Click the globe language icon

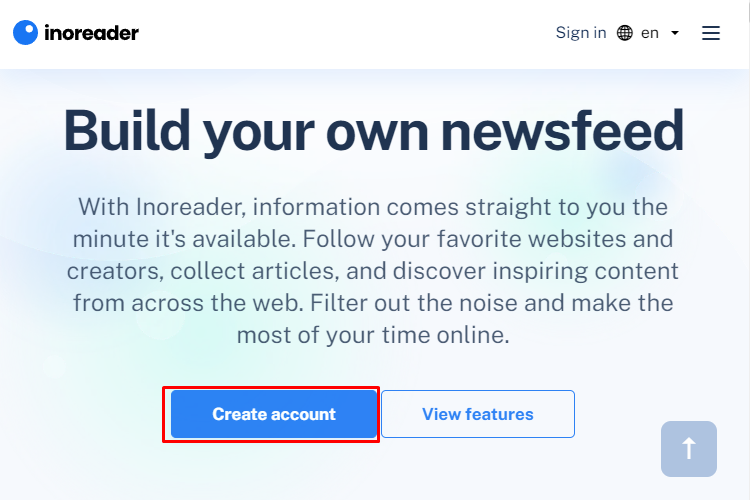click(625, 33)
